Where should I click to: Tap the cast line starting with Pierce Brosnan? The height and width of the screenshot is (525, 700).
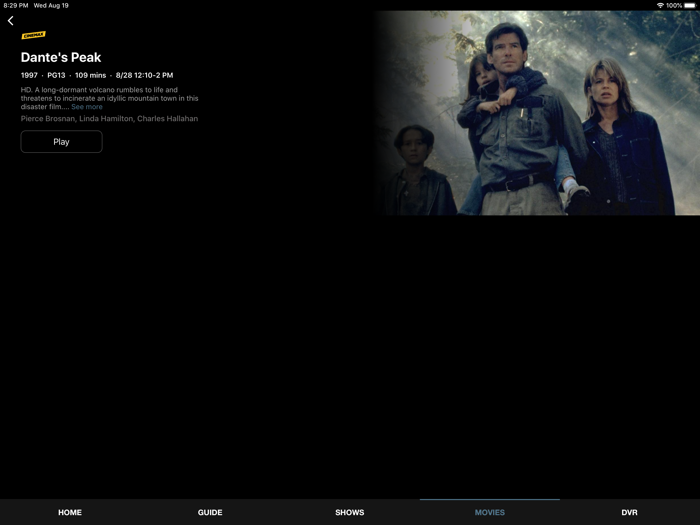109,118
